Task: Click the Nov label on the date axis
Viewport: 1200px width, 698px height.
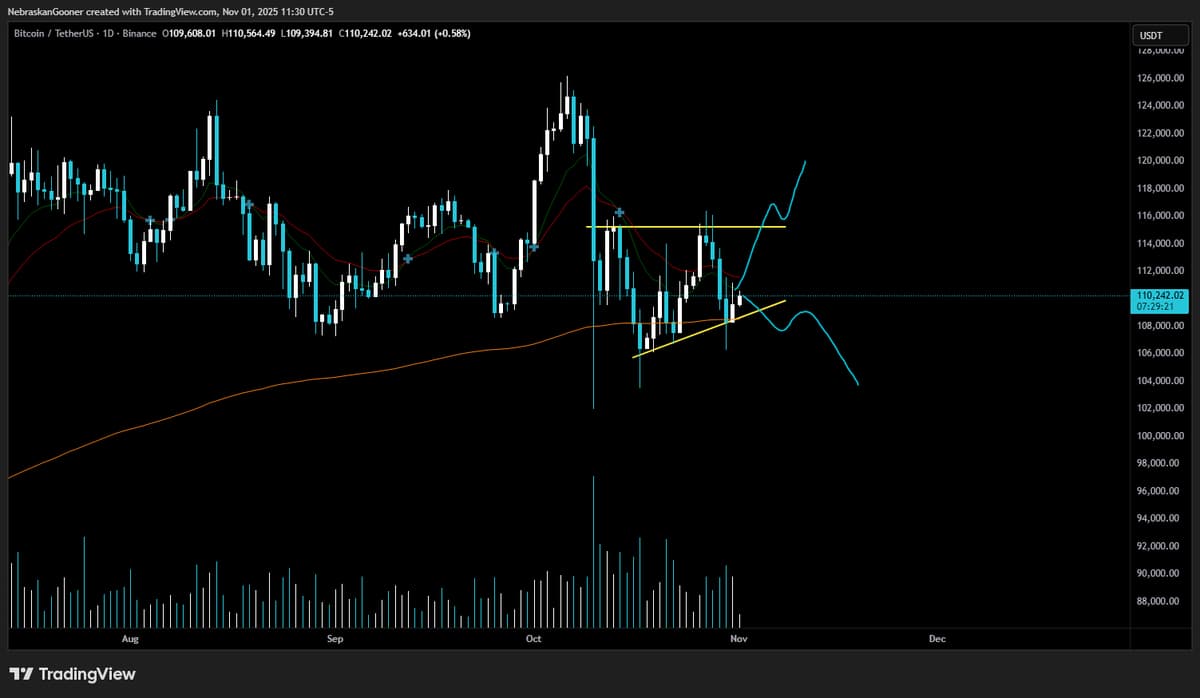Action: coord(738,638)
